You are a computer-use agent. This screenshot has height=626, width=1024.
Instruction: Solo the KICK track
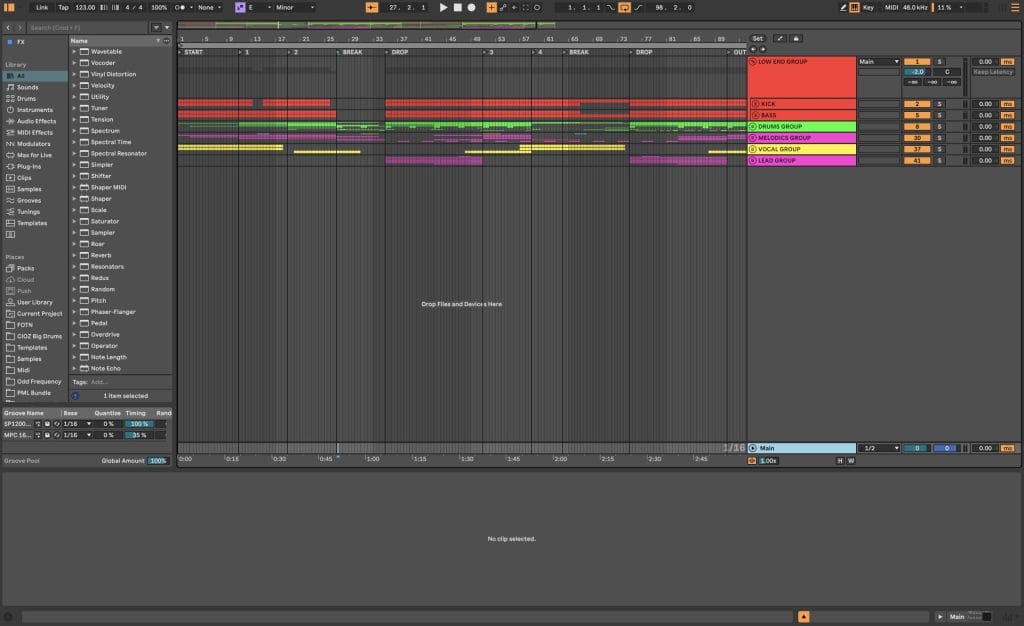click(x=939, y=104)
